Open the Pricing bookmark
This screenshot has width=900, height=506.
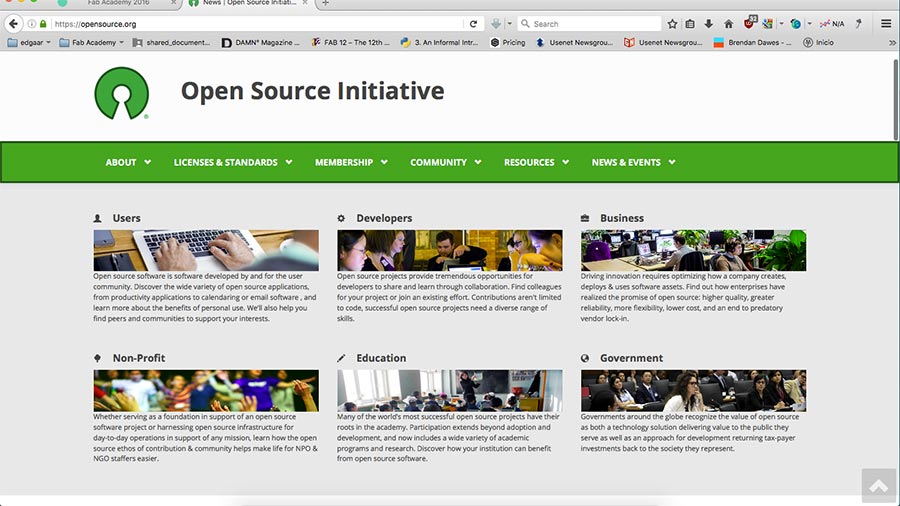[x=508, y=43]
